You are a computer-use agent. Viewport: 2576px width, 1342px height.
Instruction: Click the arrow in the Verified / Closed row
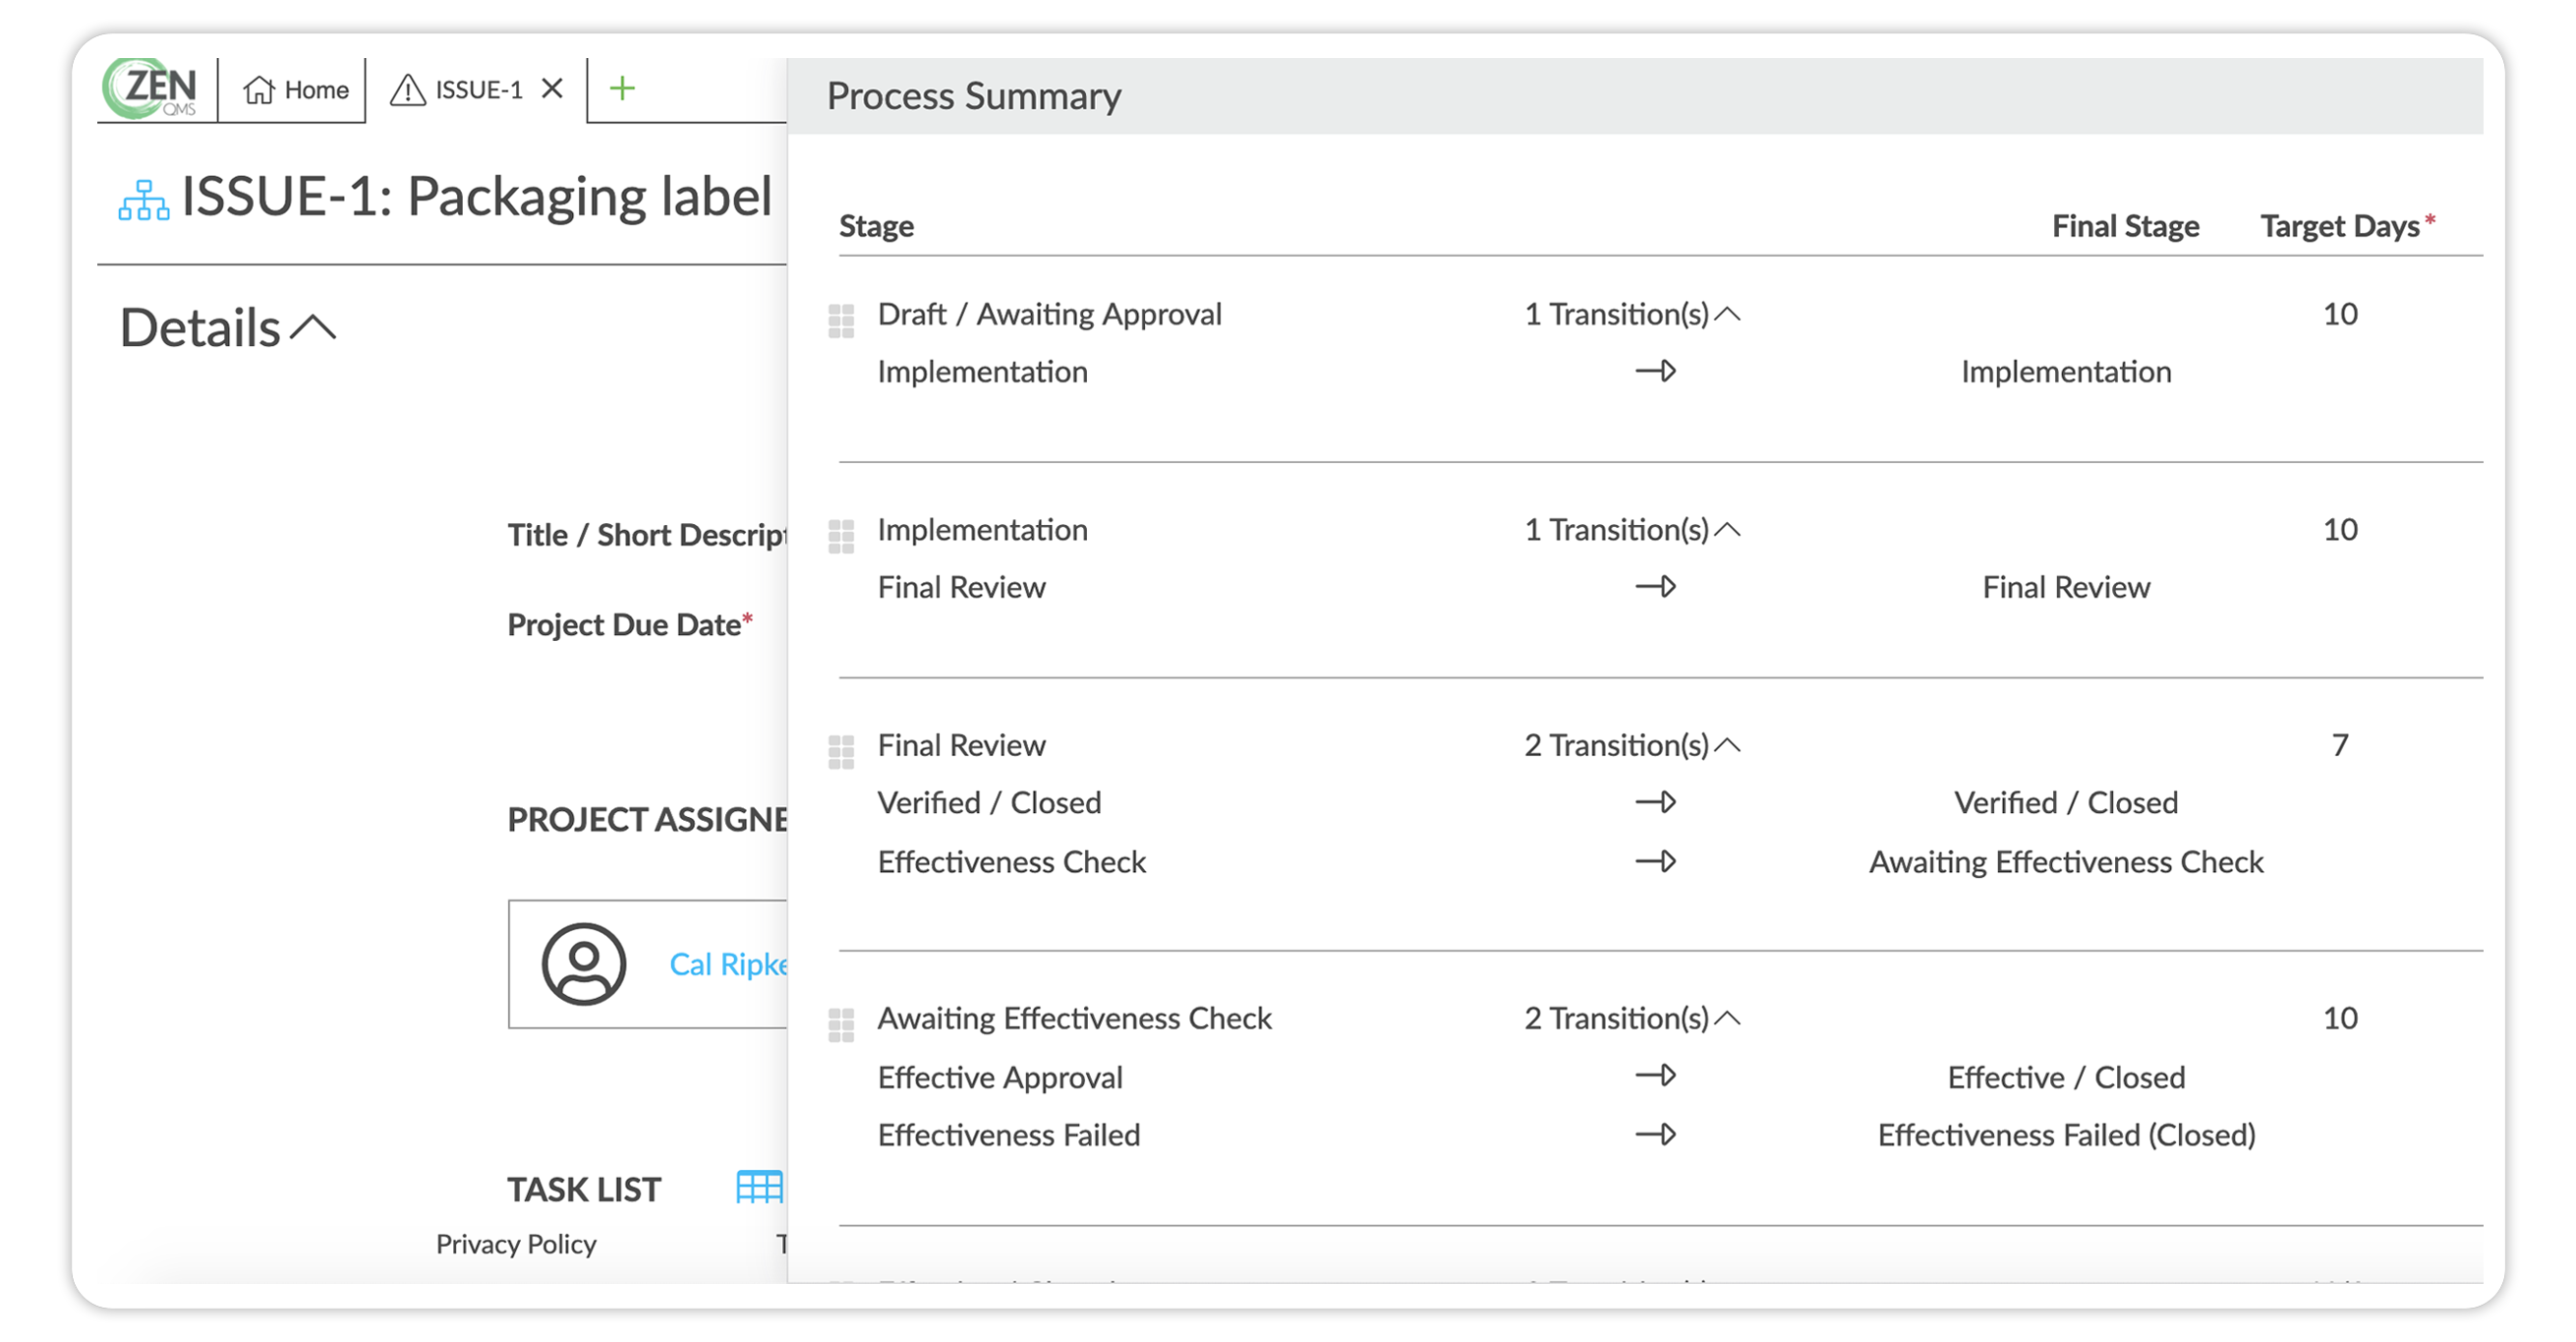(1656, 803)
